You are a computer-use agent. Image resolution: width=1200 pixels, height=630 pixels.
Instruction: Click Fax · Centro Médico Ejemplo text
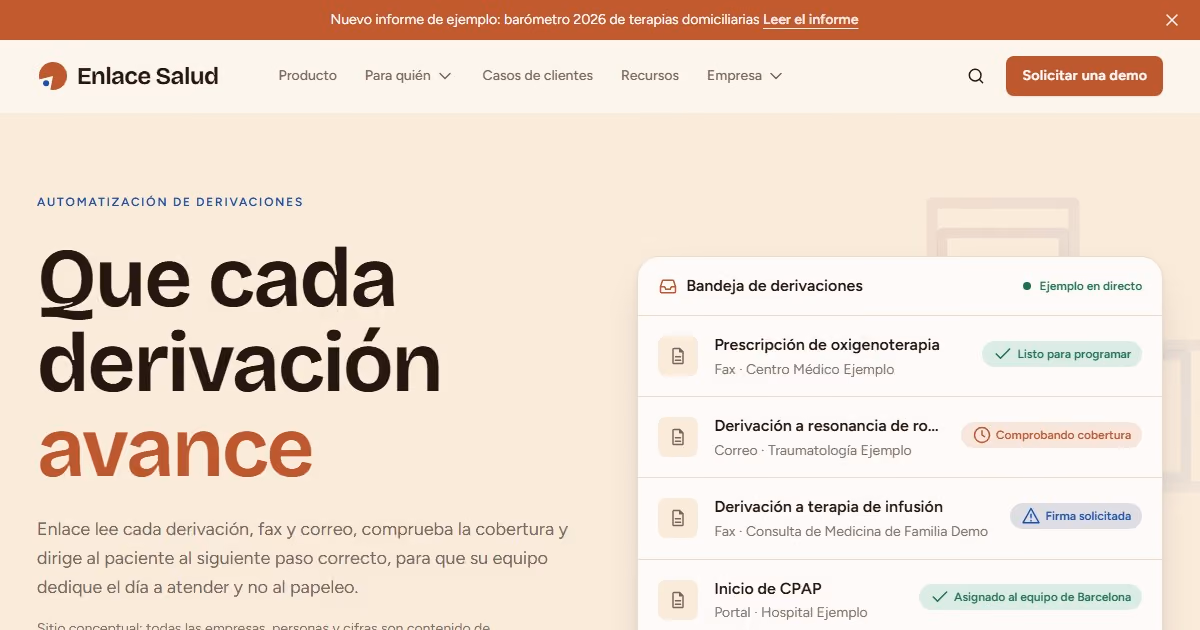pos(804,370)
